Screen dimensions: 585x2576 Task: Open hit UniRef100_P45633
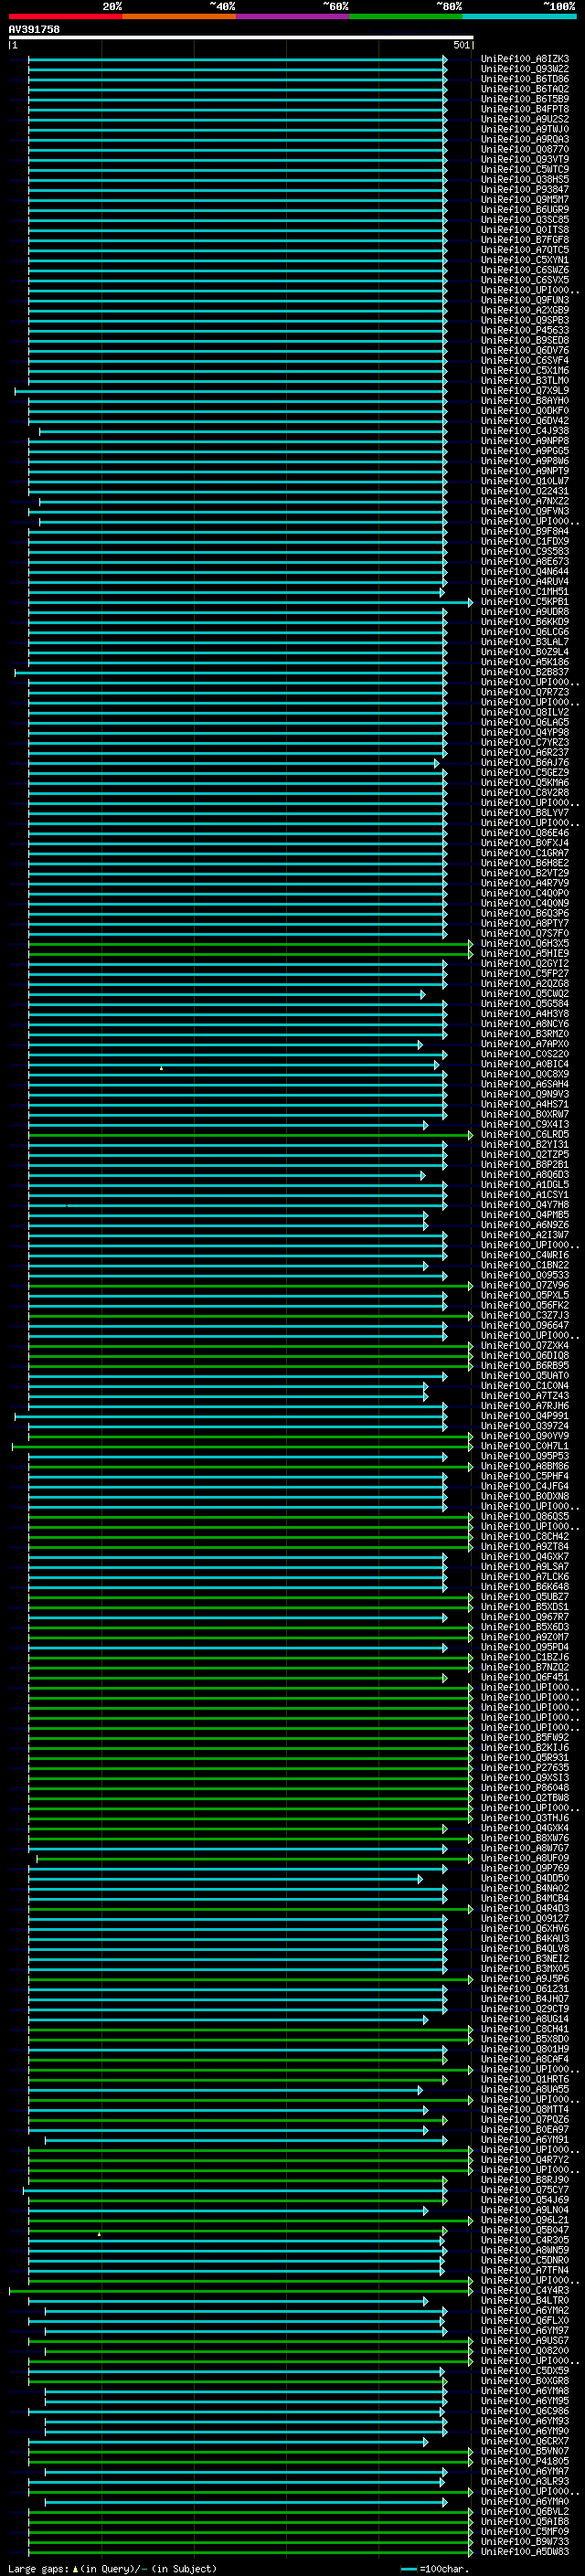coord(525,331)
